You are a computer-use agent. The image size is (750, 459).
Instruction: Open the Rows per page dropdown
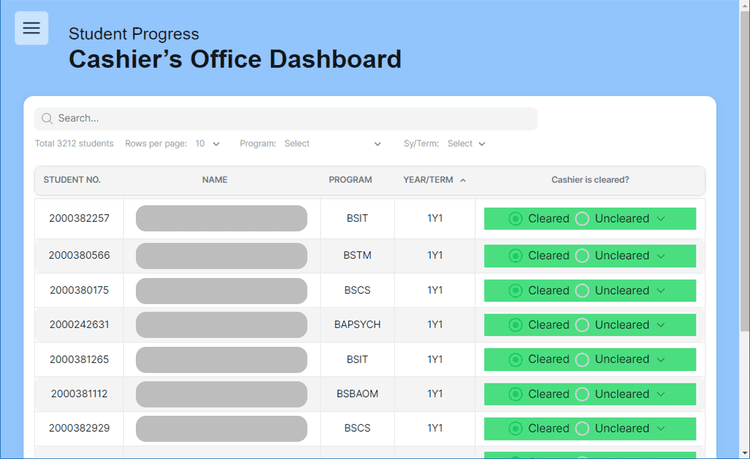click(208, 144)
